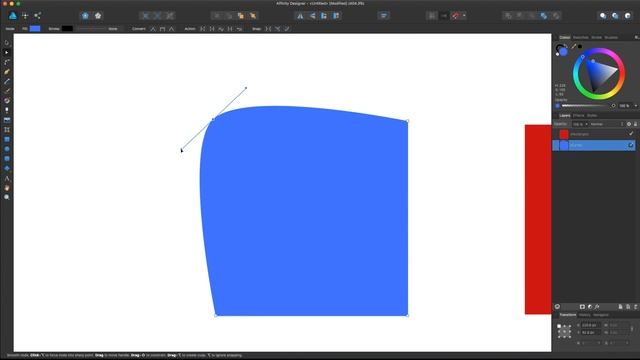640x360 pixels.
Task: Pick the color picker eyedropper in Color panel
Action: click(574, 47)
